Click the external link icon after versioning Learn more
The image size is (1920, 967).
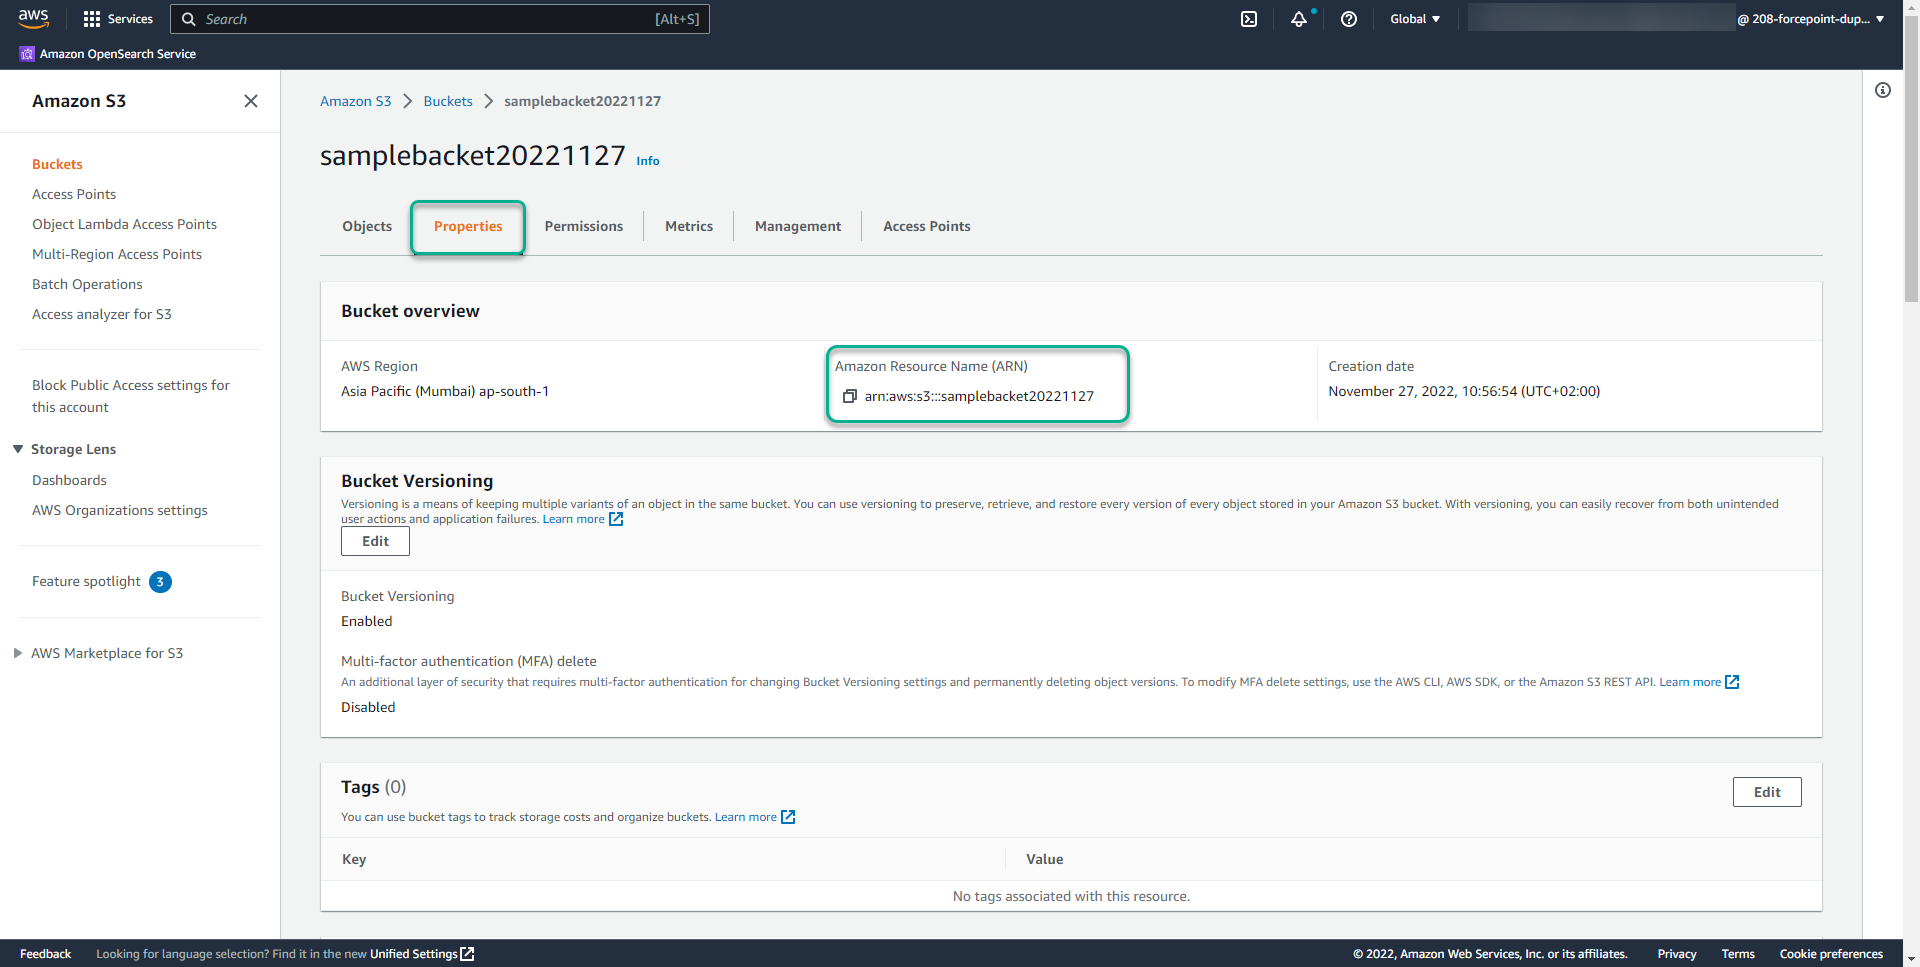point(616,519)
